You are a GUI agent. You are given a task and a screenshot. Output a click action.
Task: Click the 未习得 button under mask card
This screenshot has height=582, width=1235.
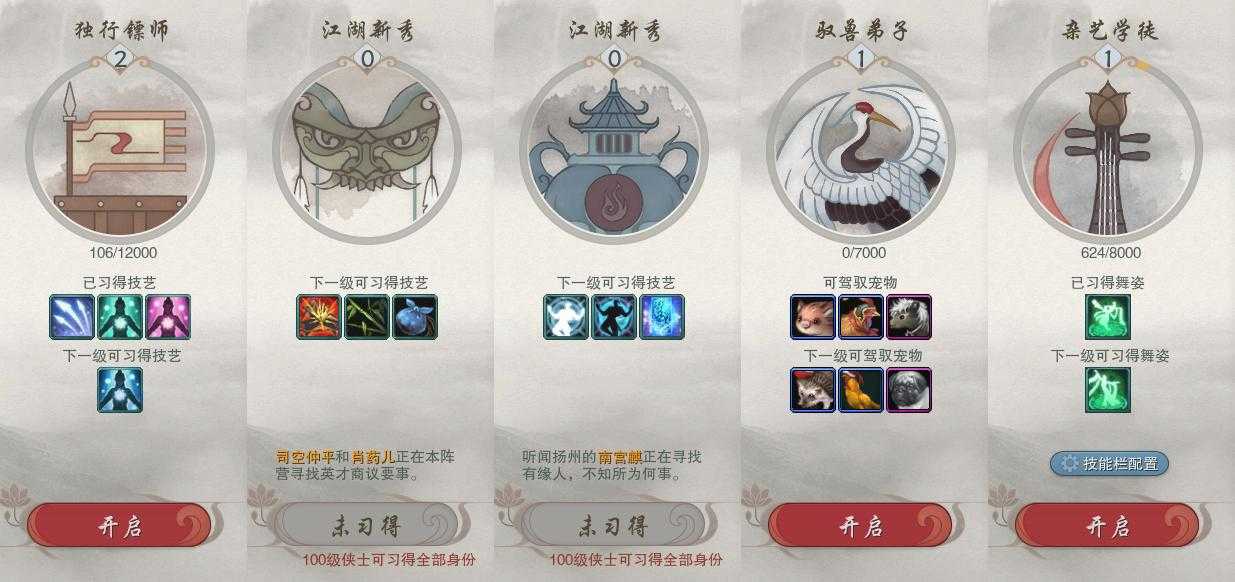[x=366, y=526]
